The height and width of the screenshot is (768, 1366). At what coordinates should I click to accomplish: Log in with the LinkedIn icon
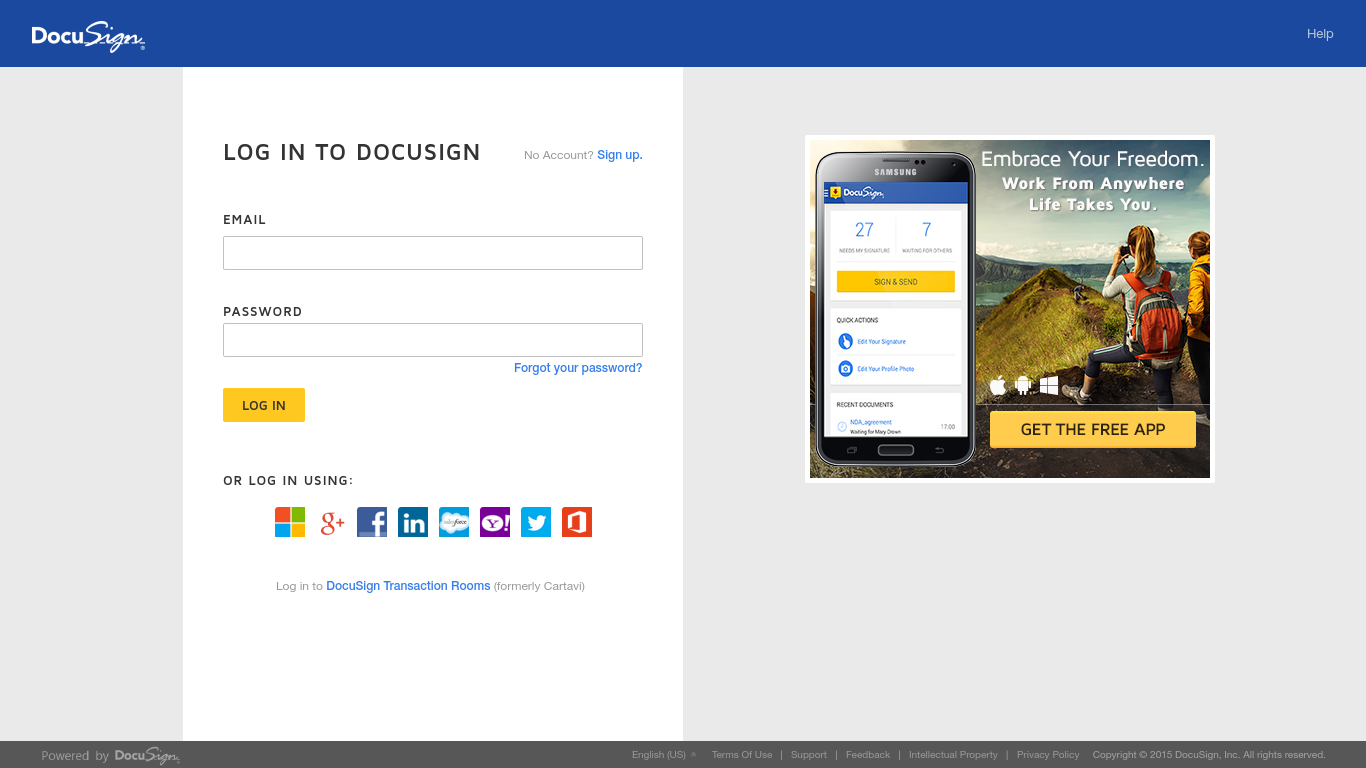coord(413,522)
